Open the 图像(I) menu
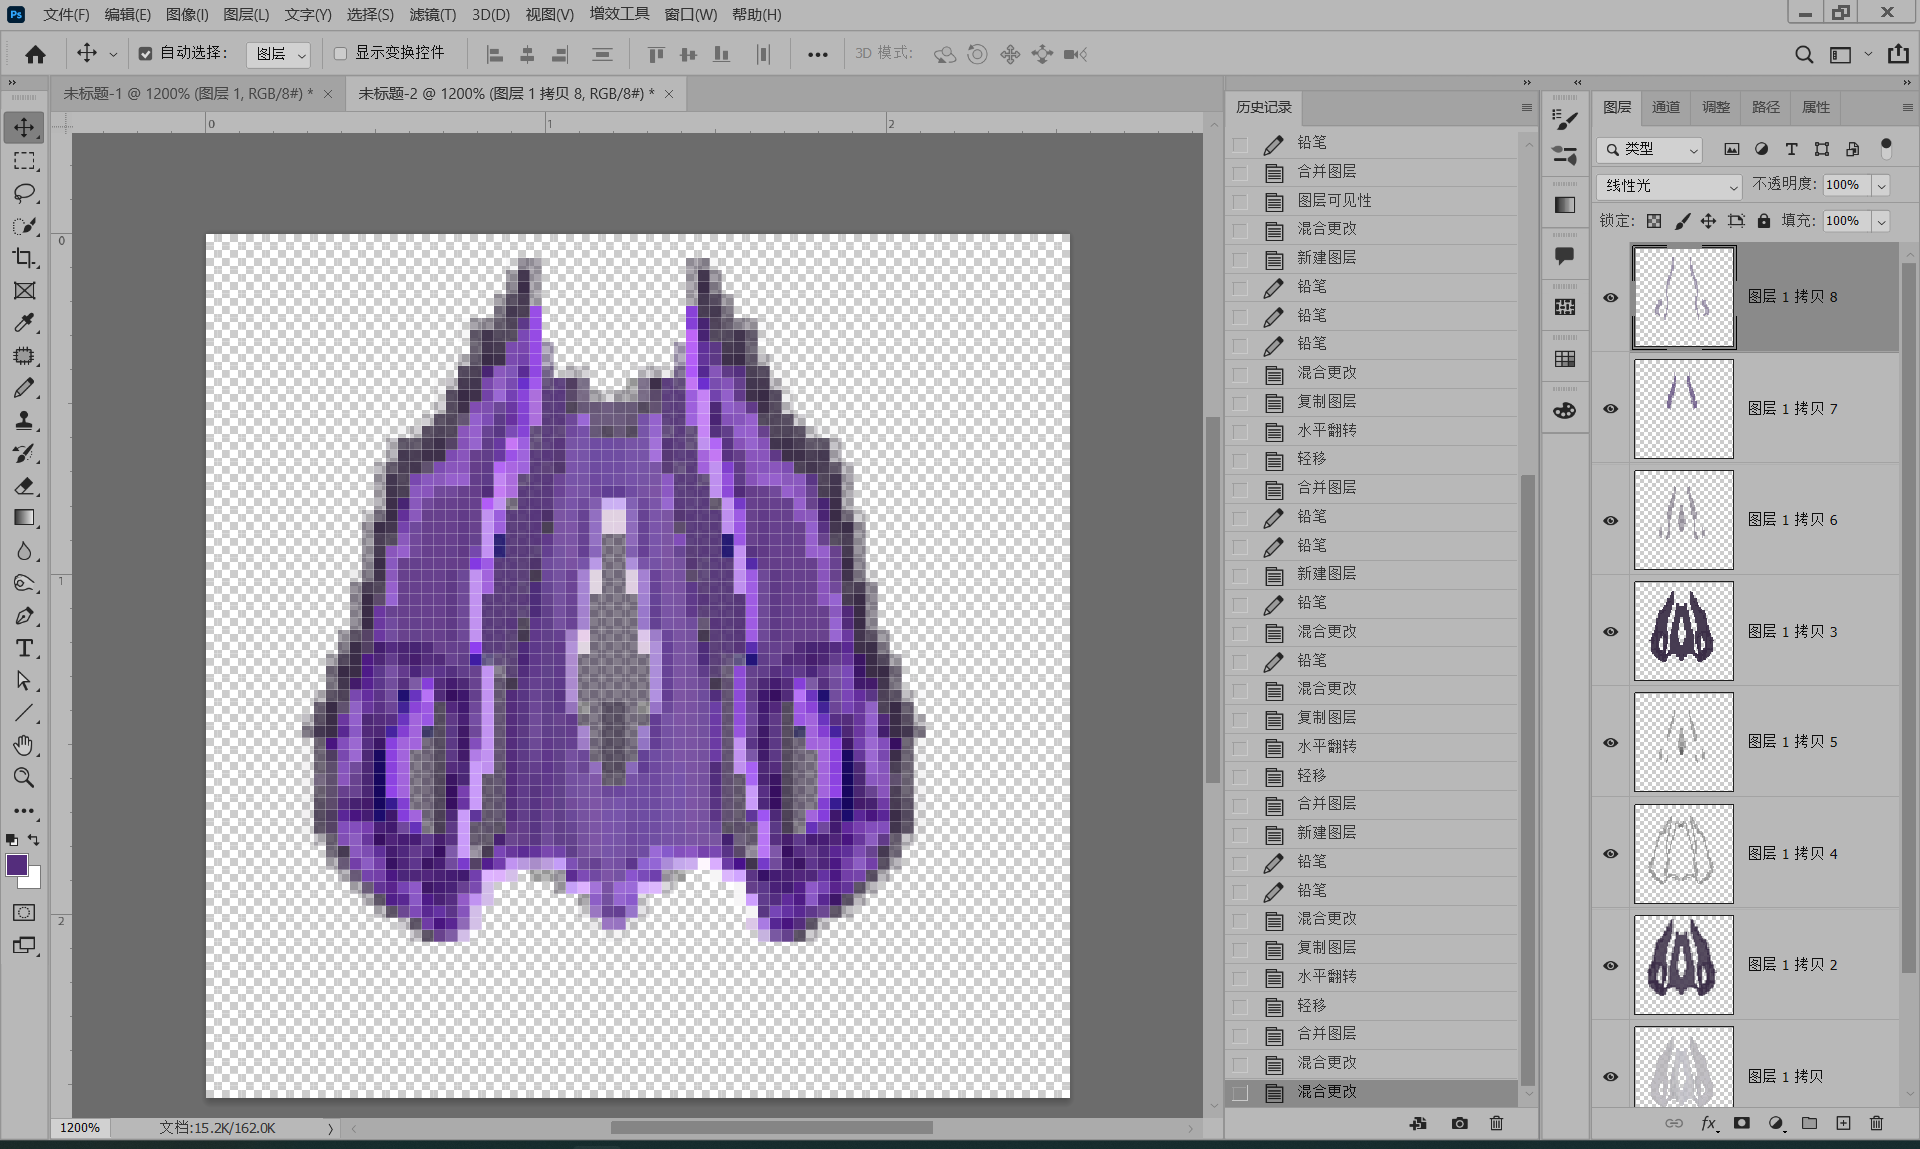This screenshot has height=1149, width=1920. click(x=187, y=14)
